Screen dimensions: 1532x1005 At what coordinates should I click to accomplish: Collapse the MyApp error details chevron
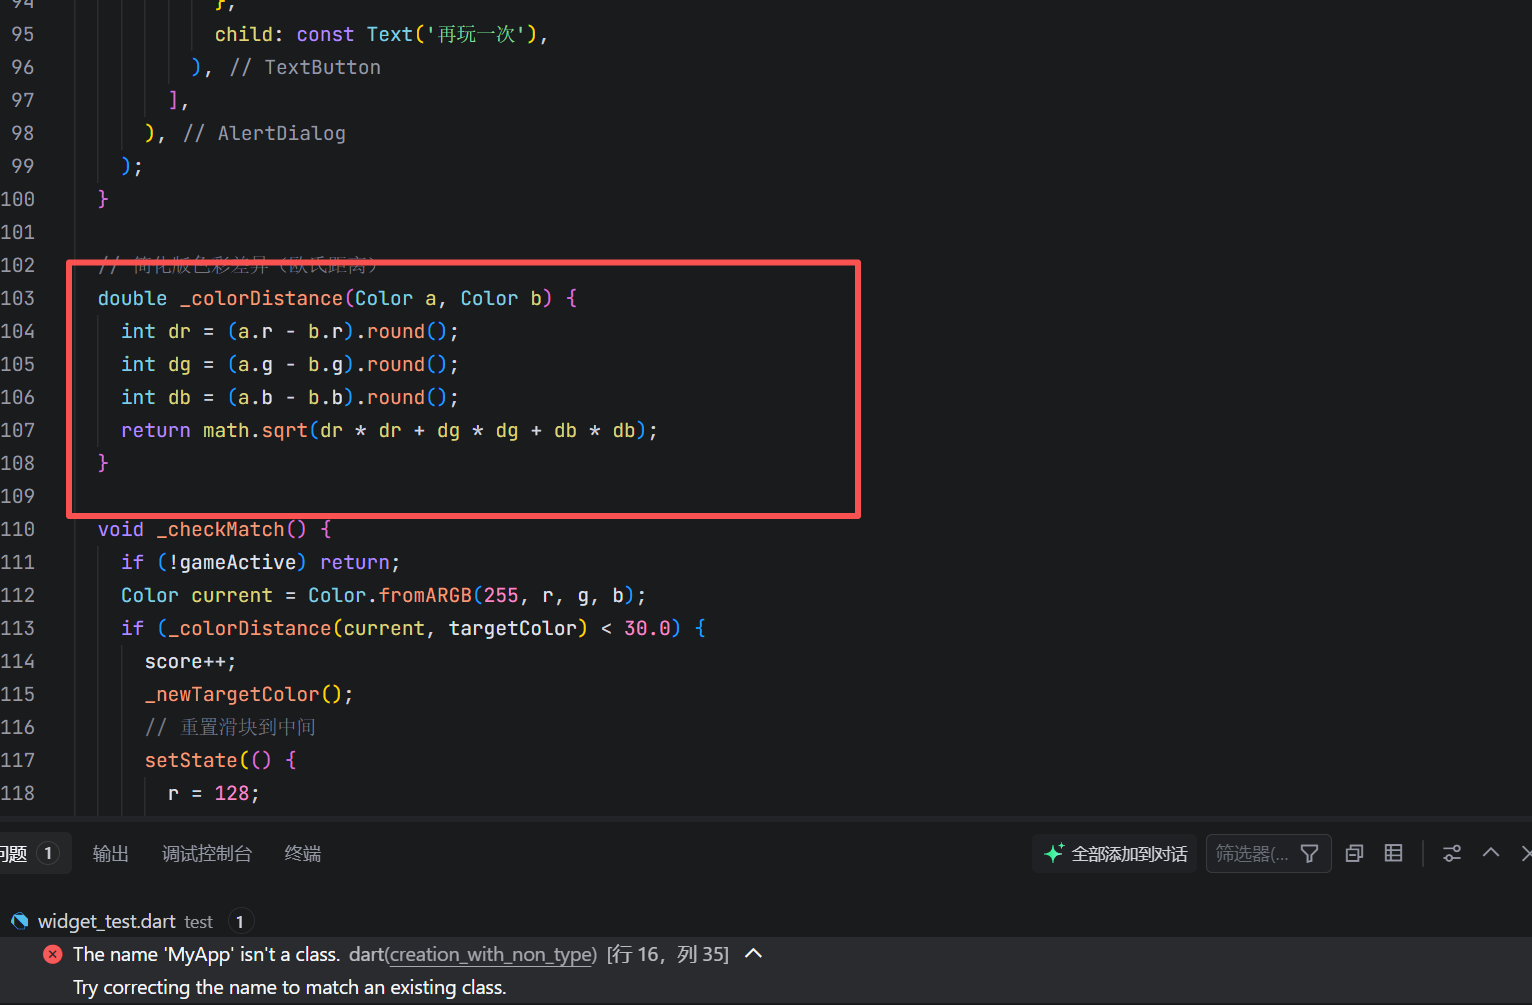pyautogui.click(x=754, y=953)
